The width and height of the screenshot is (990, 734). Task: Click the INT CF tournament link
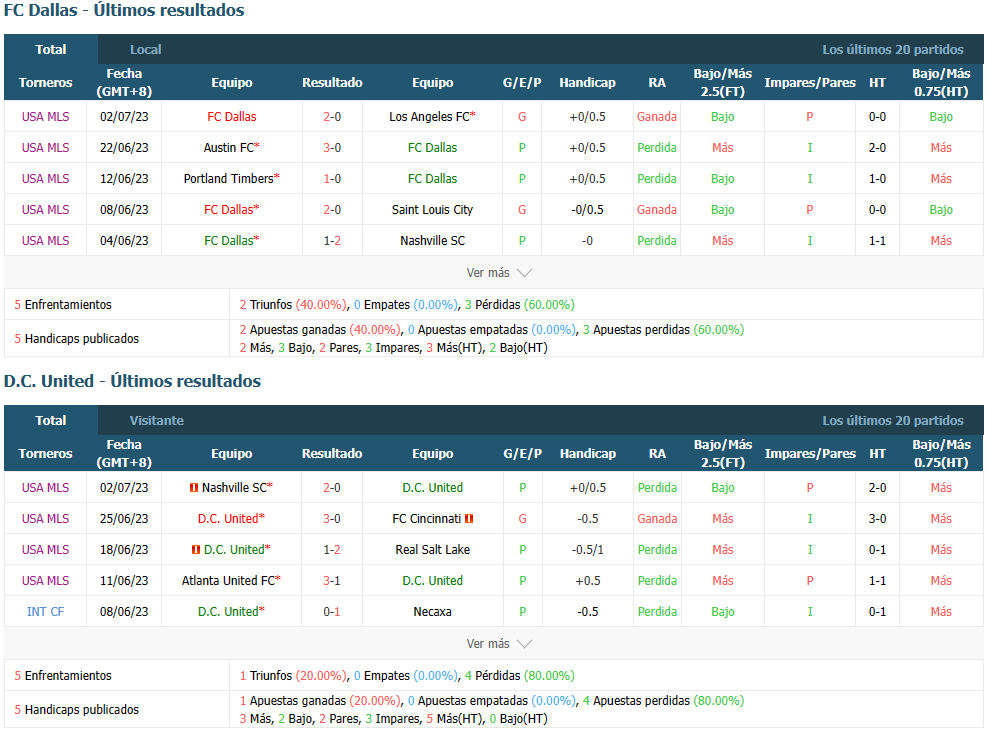point(45,612)
